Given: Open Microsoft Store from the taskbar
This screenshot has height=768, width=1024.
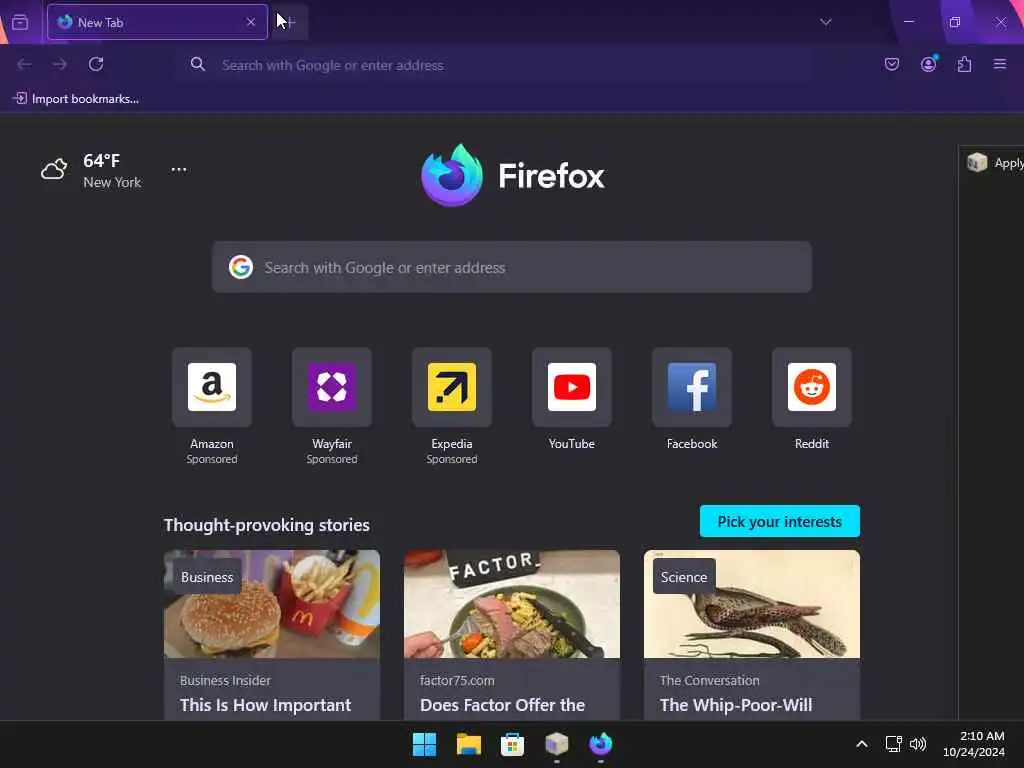Looking at the screenshot, I should (512, 744).
